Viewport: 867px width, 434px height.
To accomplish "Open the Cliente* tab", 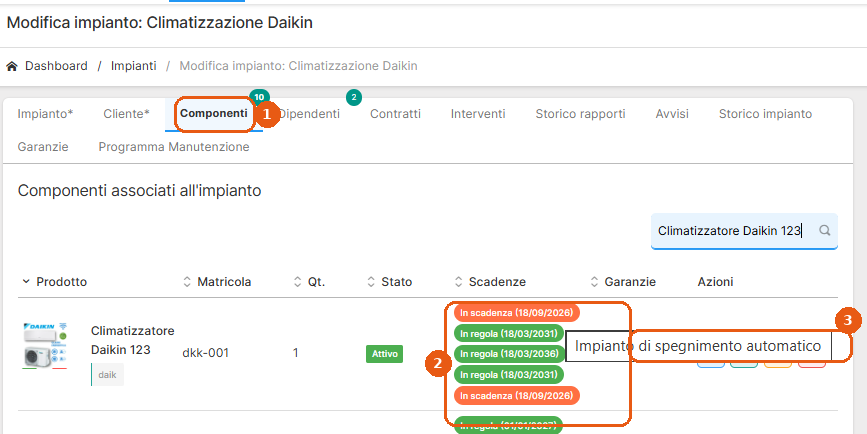I will (127, 114).
